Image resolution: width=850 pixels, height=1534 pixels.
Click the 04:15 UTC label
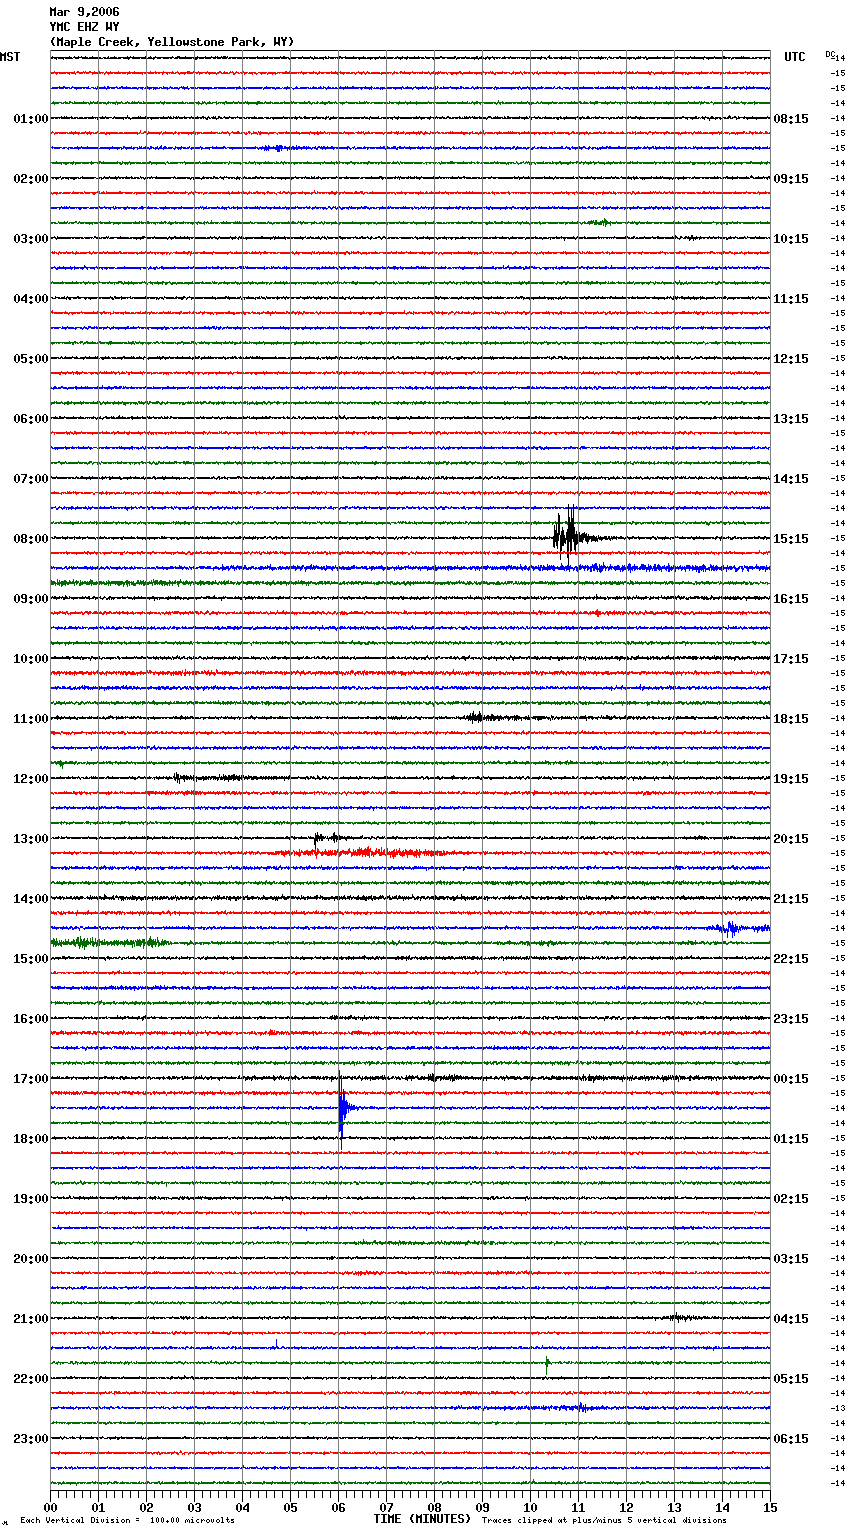pyautogui.click(x=791, y=1319)
